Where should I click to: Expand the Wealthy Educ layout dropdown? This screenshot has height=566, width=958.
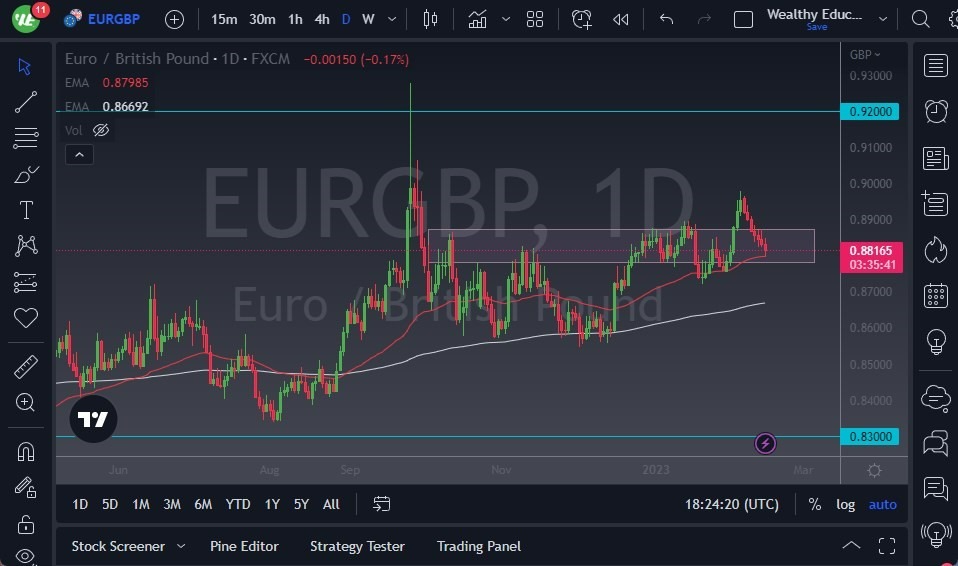(x=883, y=20)
